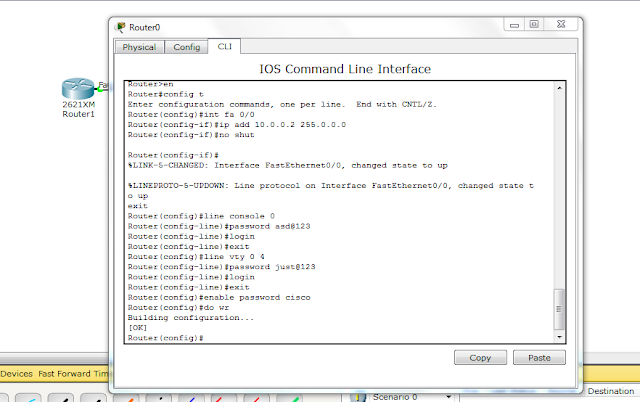Click the CLI scrollbar down arrow
The width and height of the screenshot is (640, 402).
[x=559, y=337]
